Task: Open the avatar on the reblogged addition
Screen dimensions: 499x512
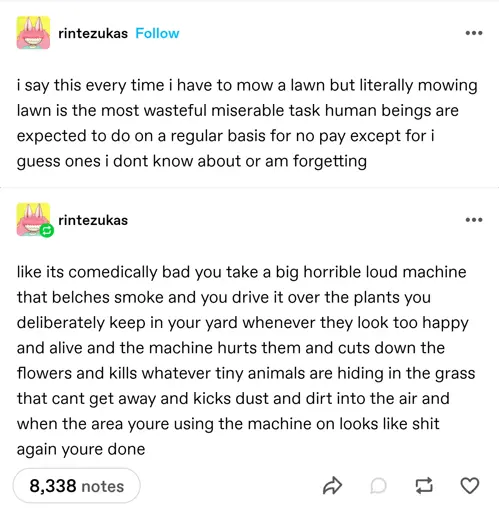Action: tap(33, 219)
